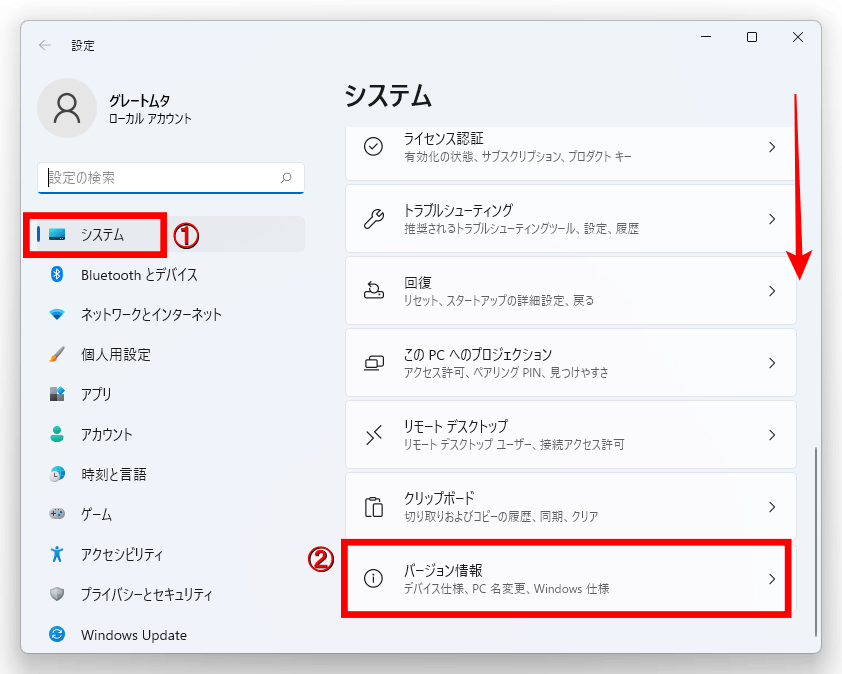The height and width of the screenshot is (674, 842).
Task: Click the user avatar icon
Action: (x=67, y=108)
